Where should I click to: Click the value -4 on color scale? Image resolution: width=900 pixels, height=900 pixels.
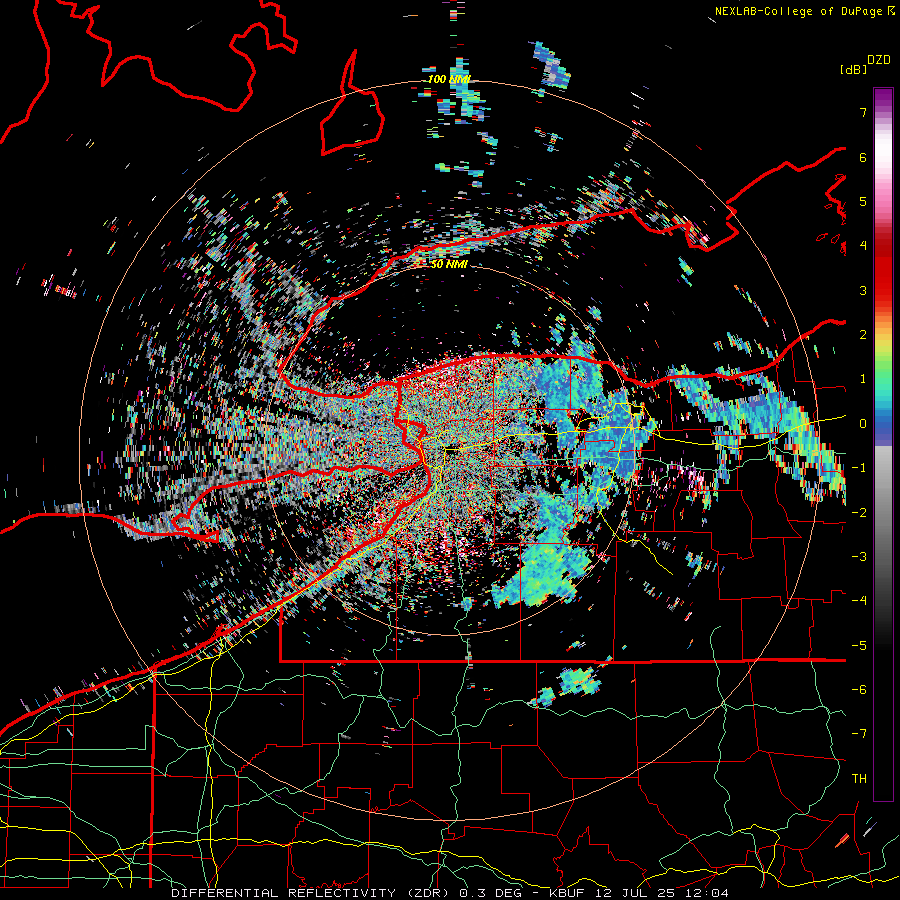(x=859, y=601)
